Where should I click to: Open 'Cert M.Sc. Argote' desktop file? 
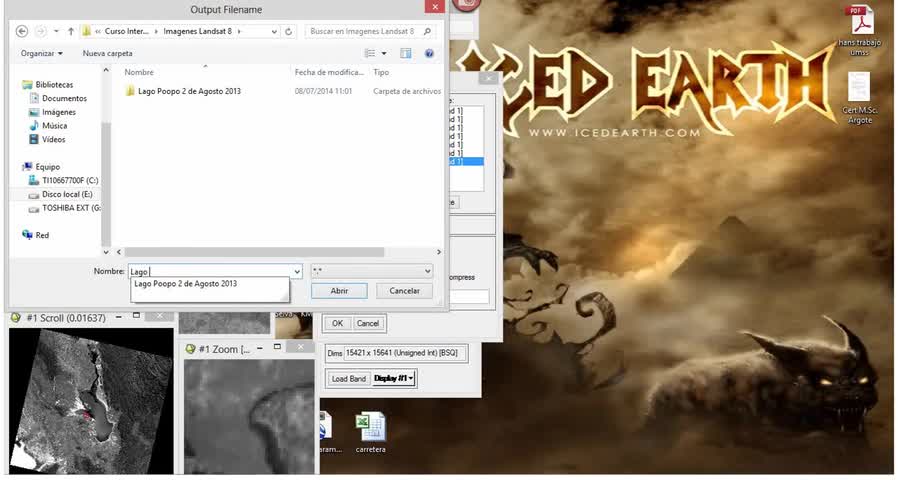[858, 98]
